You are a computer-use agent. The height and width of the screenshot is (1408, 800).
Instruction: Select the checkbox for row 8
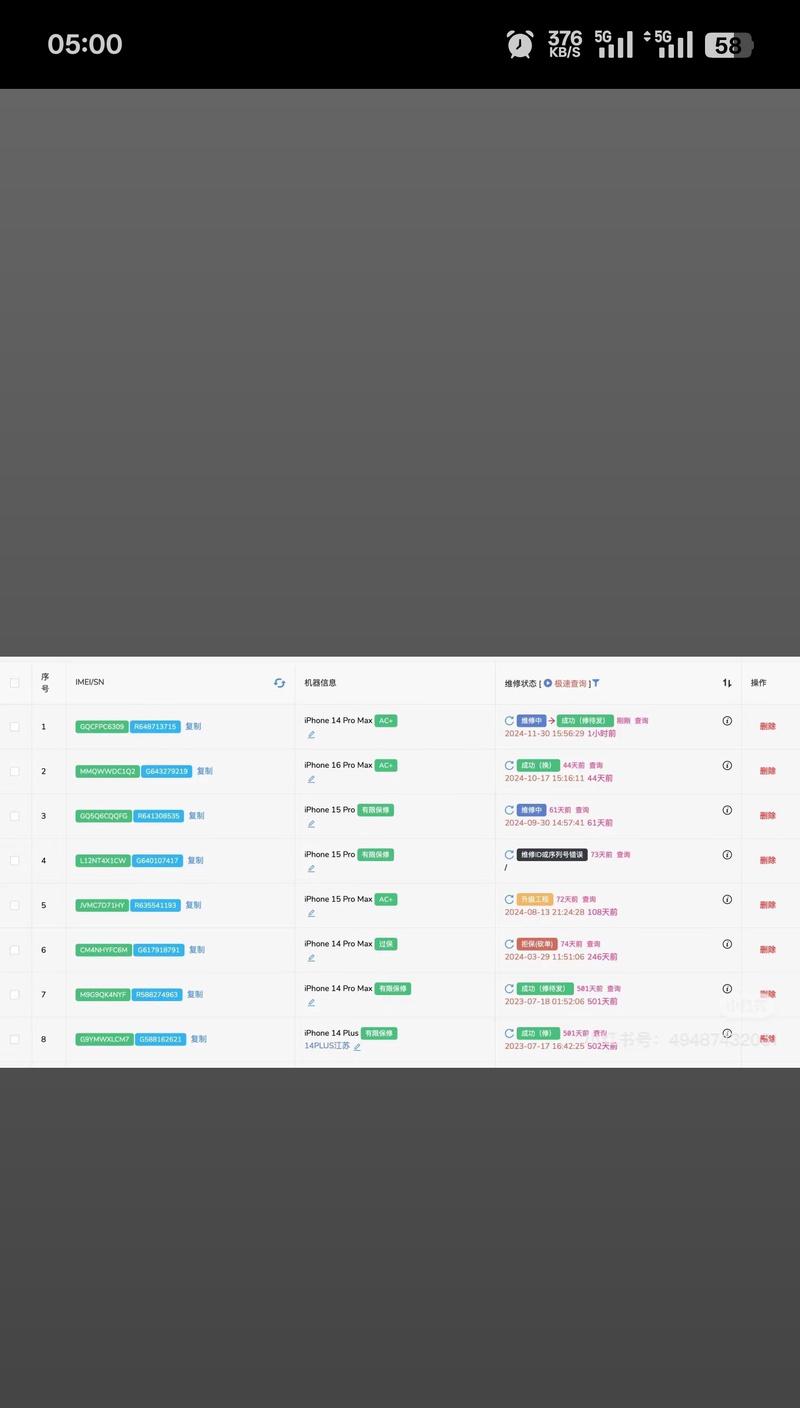pos(14,1039)
